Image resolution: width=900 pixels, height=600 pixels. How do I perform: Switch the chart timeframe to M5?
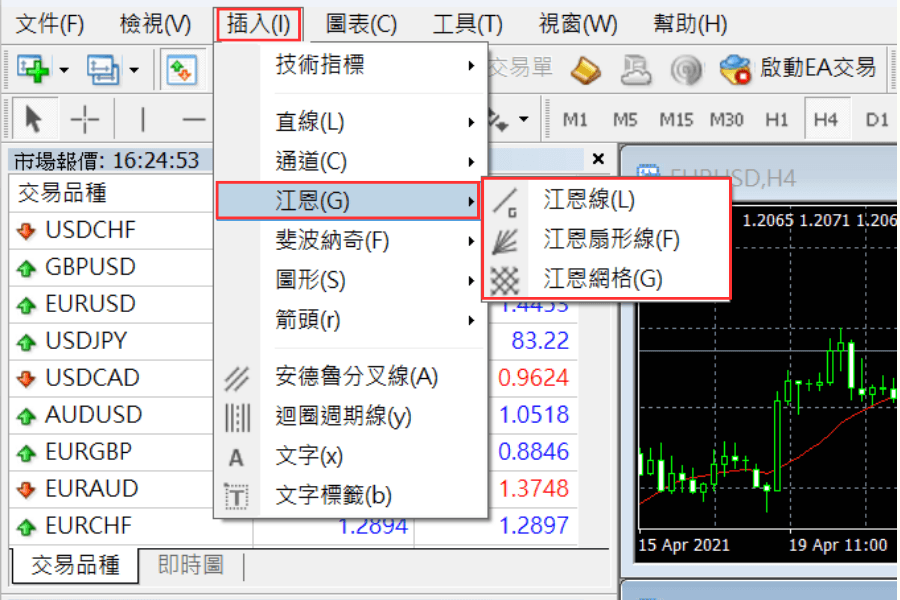(625, 118)
